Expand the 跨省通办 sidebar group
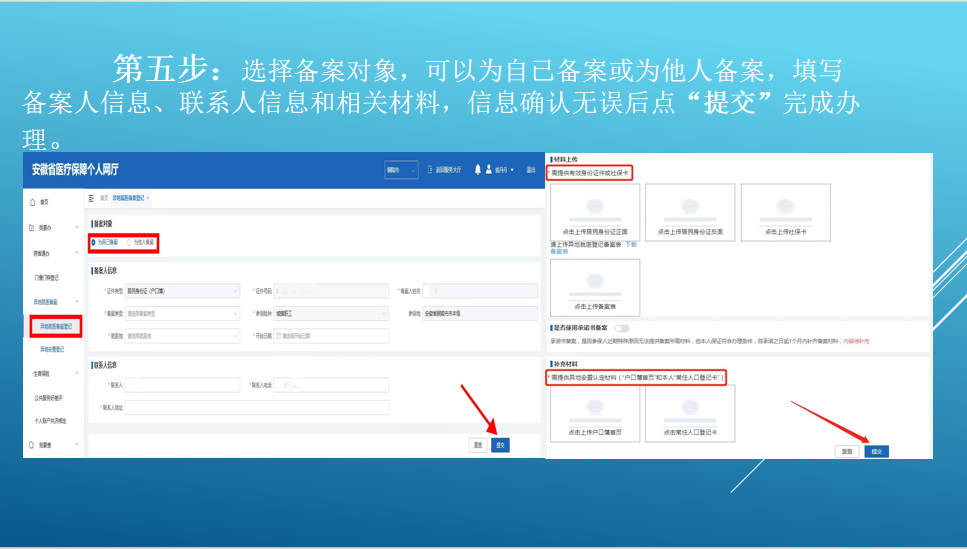This screenshot has height=549, width=967. pos(76,253)
